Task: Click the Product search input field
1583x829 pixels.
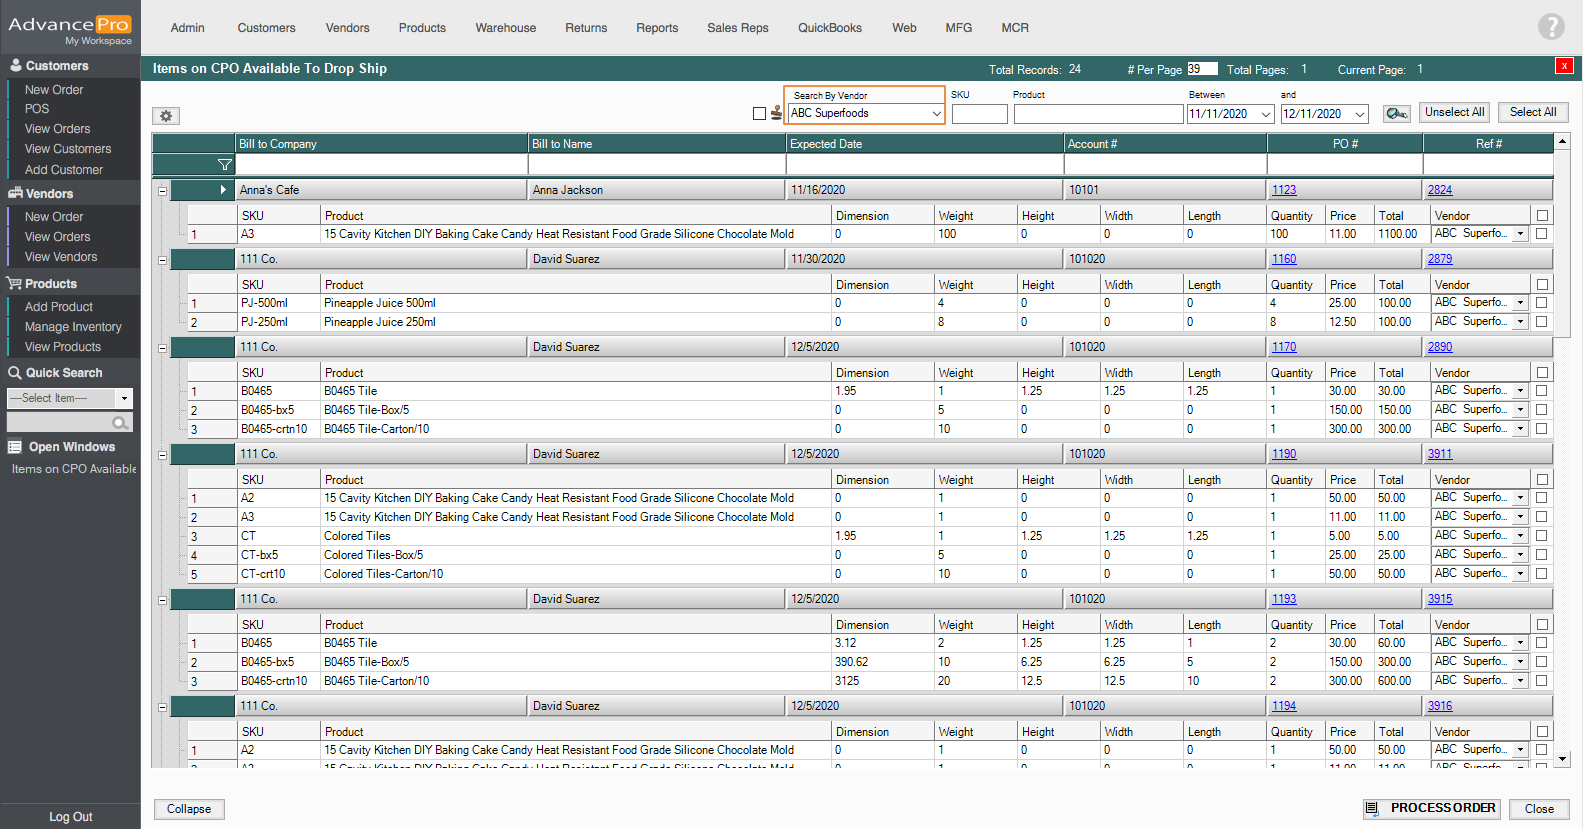Action: (1097, 114)
